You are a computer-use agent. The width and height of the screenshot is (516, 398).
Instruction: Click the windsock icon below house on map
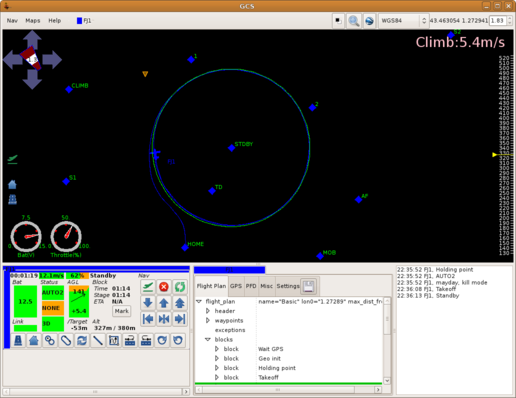pos(12,199)
